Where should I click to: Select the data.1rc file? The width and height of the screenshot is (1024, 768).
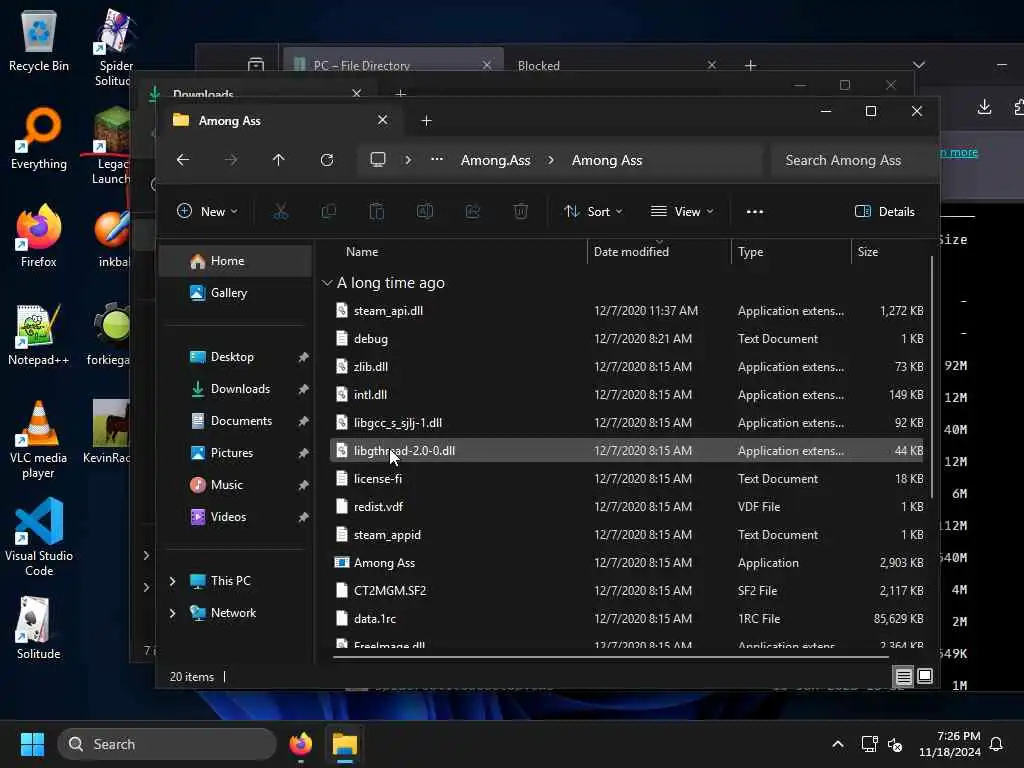point(628,619)
